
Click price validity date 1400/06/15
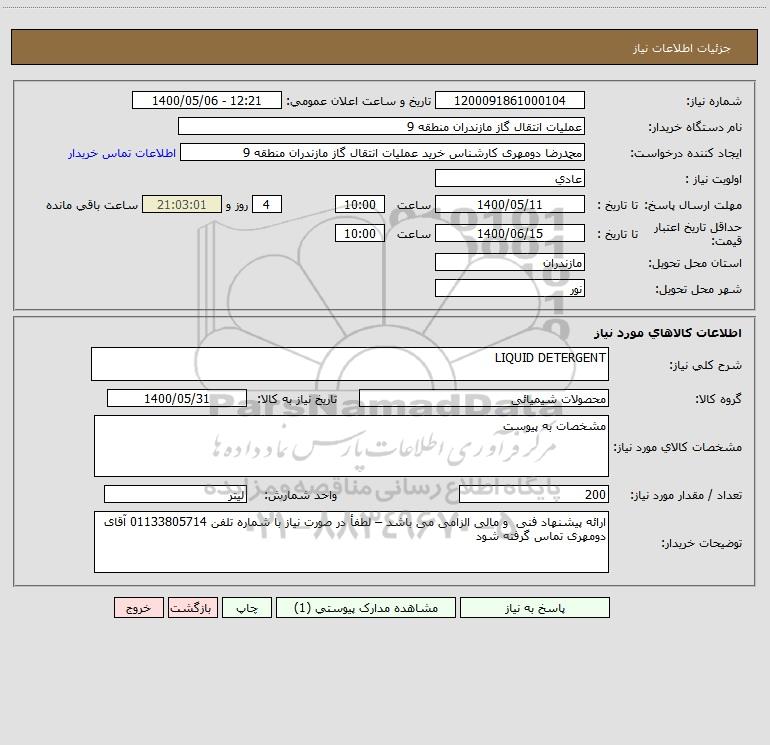pyautogui.click(x=510, y=233)
